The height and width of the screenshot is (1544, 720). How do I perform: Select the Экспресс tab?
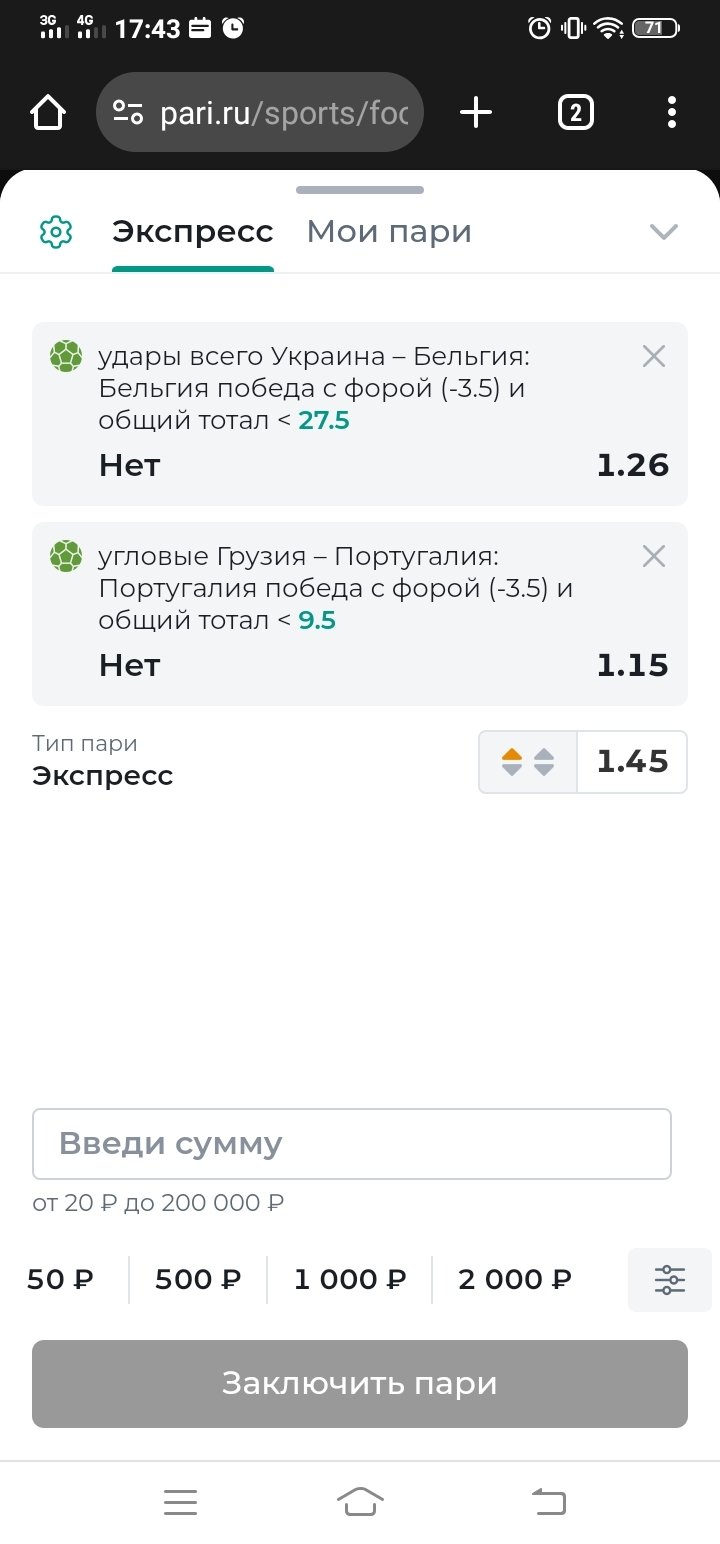(192, 232)
